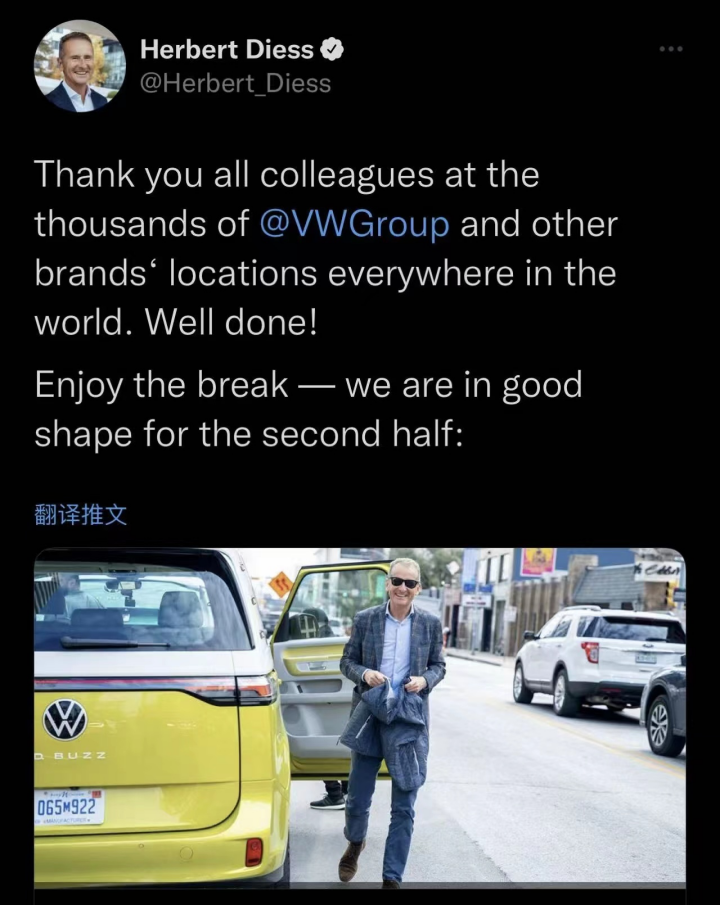Follow the @VWGroup mention link
This screenshot has height=905, width=720.
[355, 224]
